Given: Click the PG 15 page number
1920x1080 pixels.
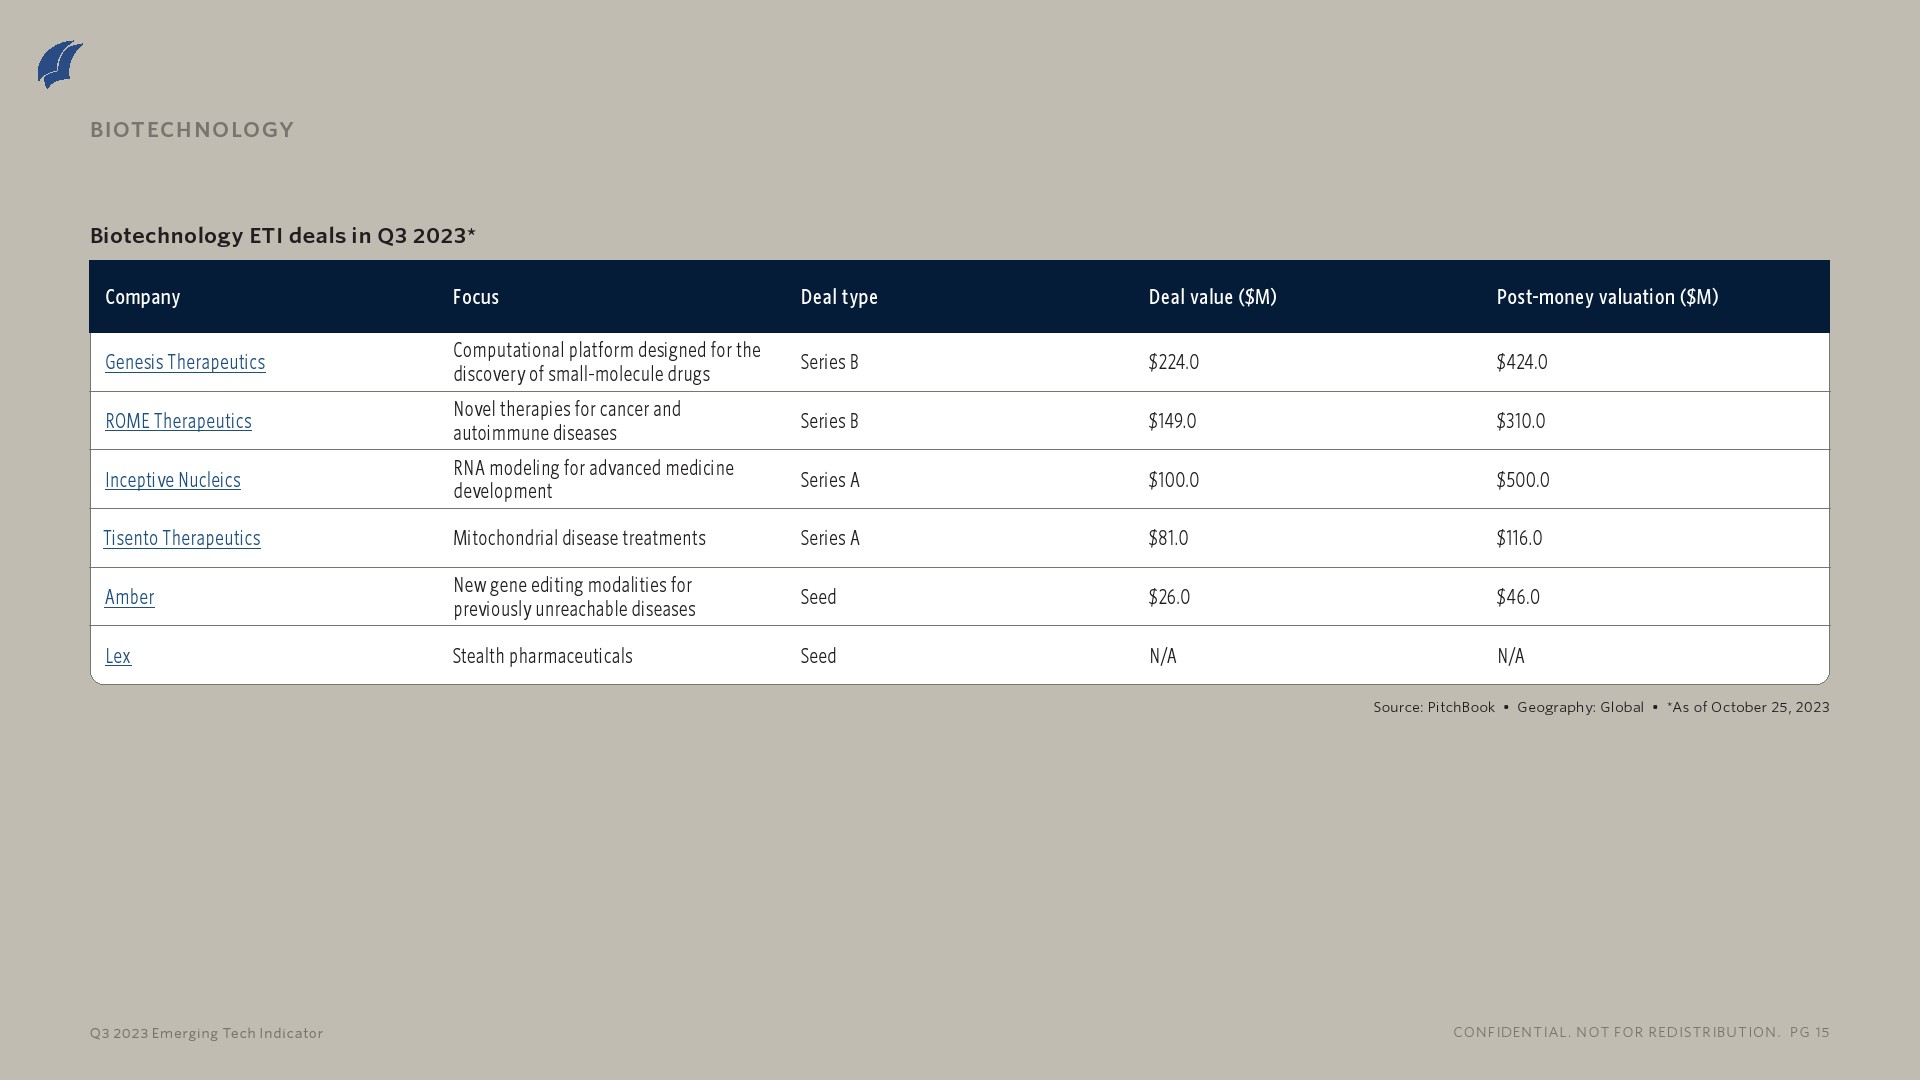Looking at the screenshot, I should (x=1809, y=1032).
